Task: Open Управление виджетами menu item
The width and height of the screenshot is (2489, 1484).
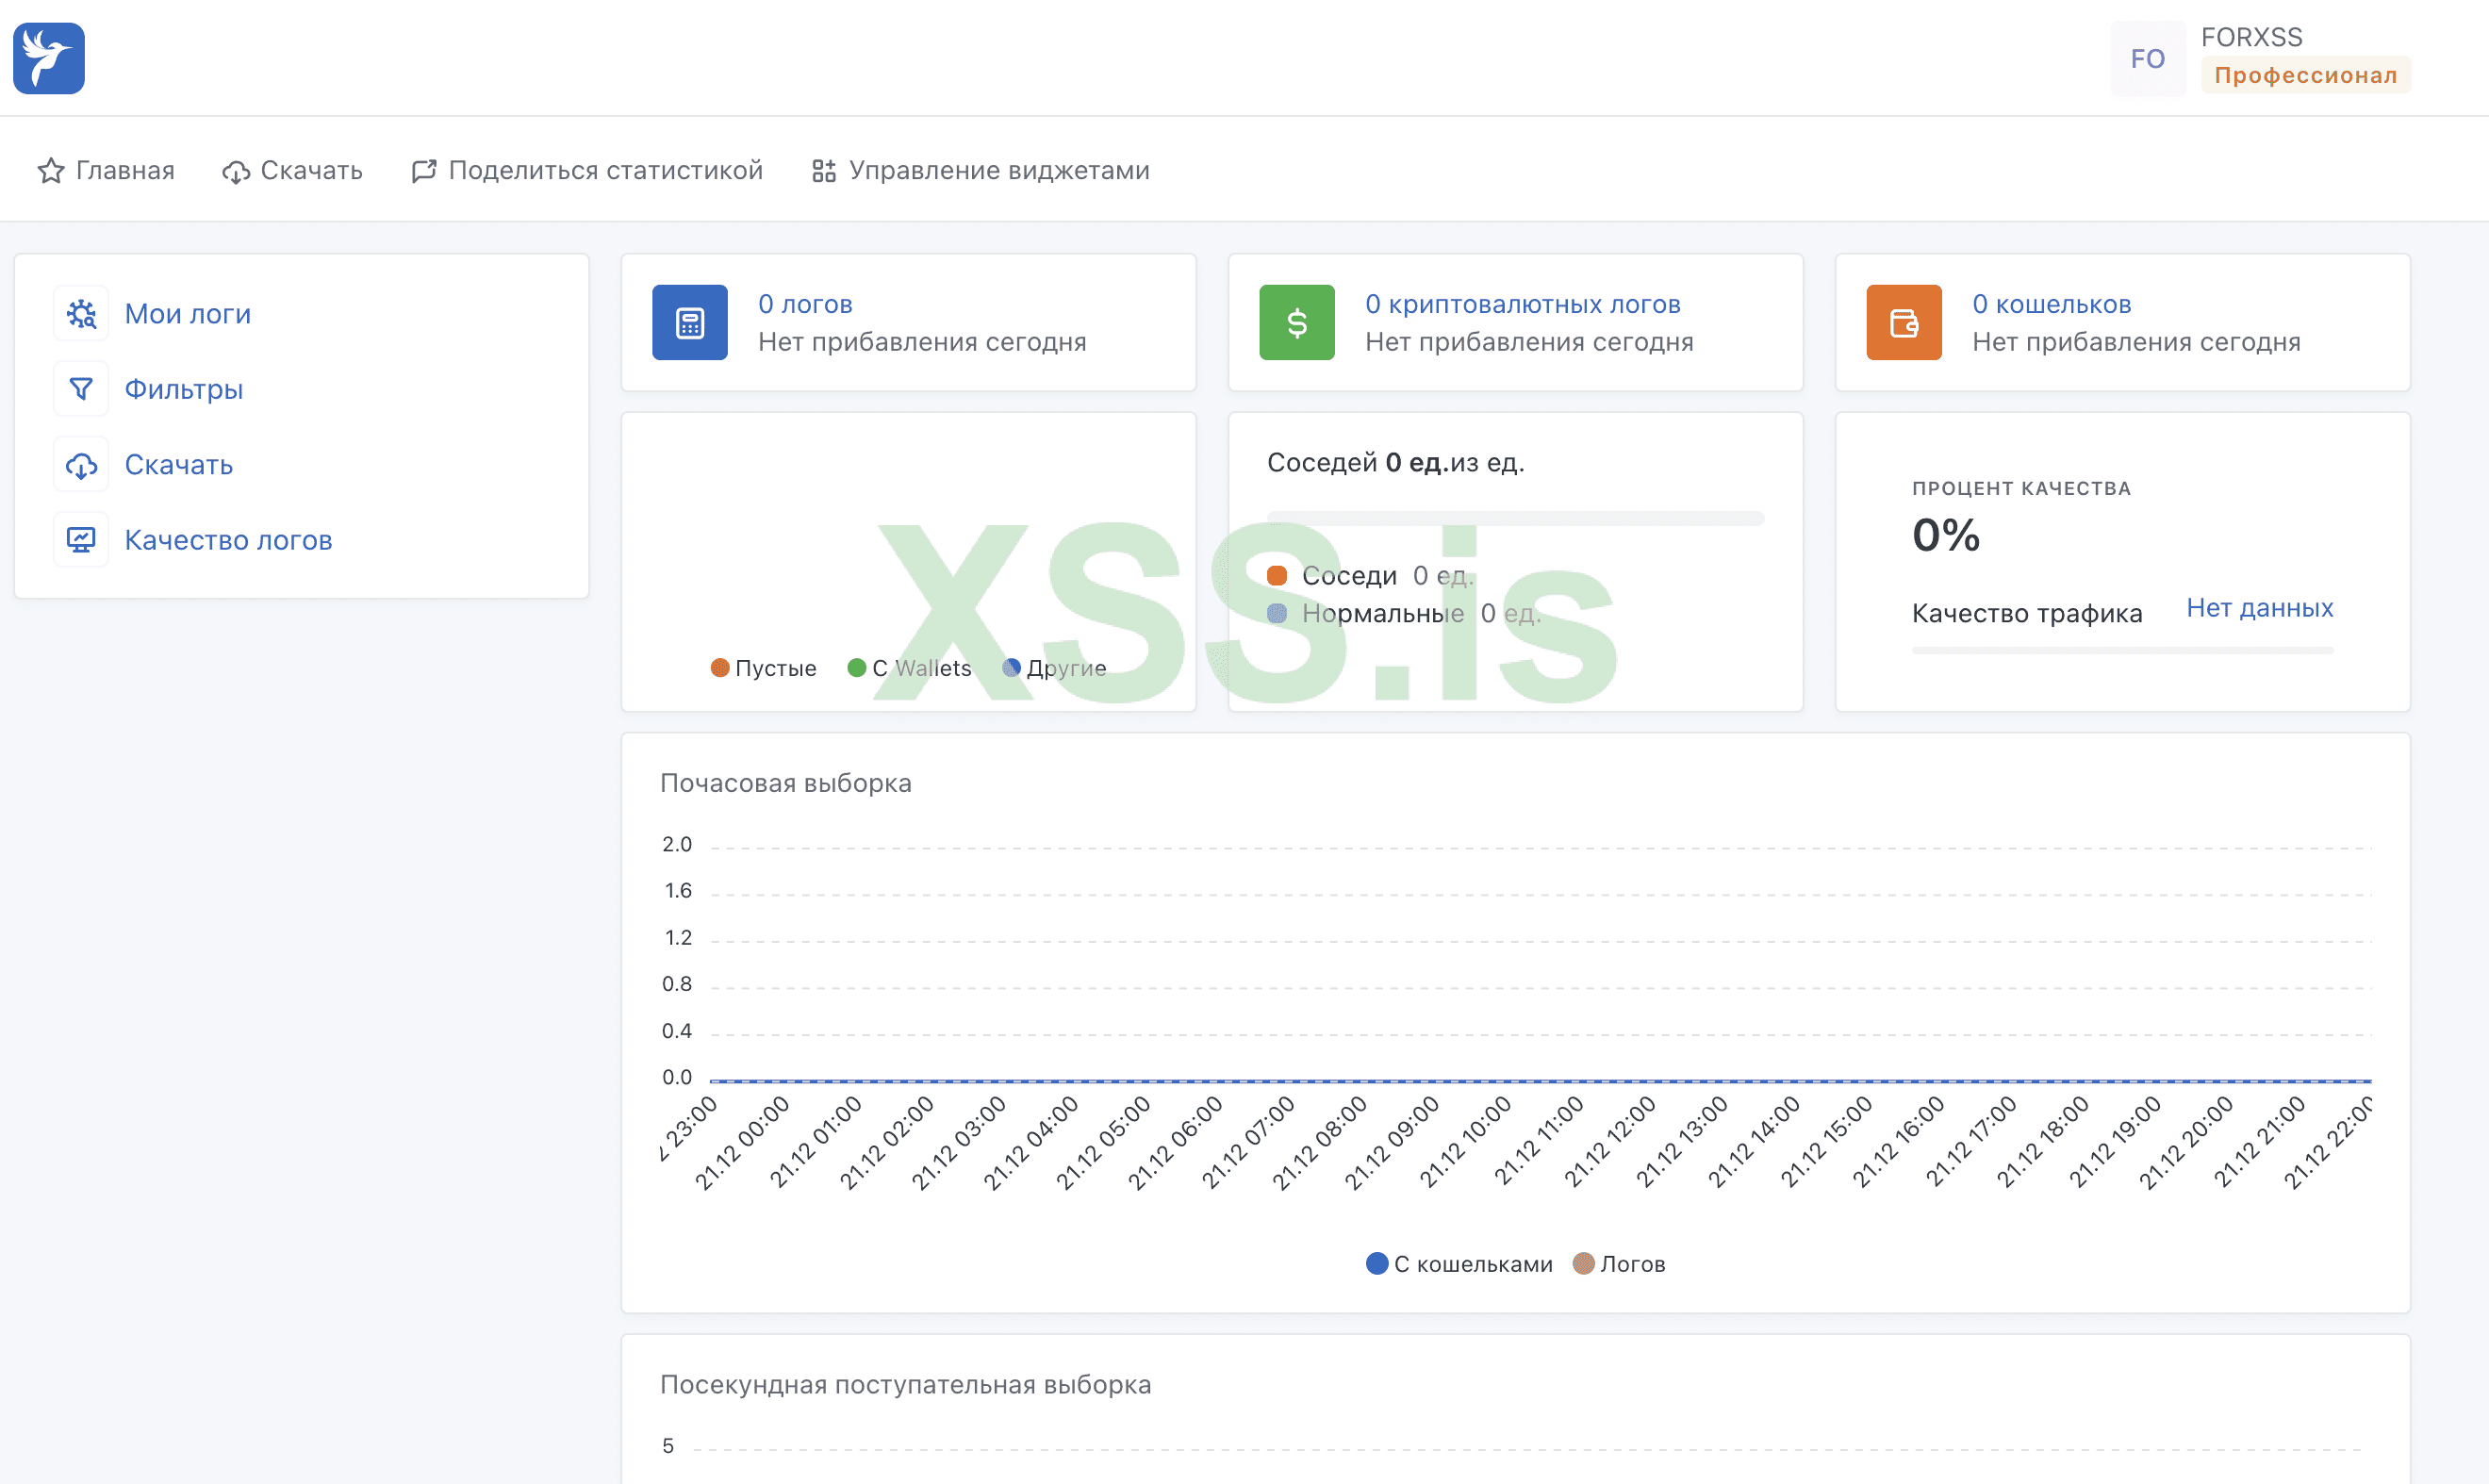Action: [x=980, y=171]
